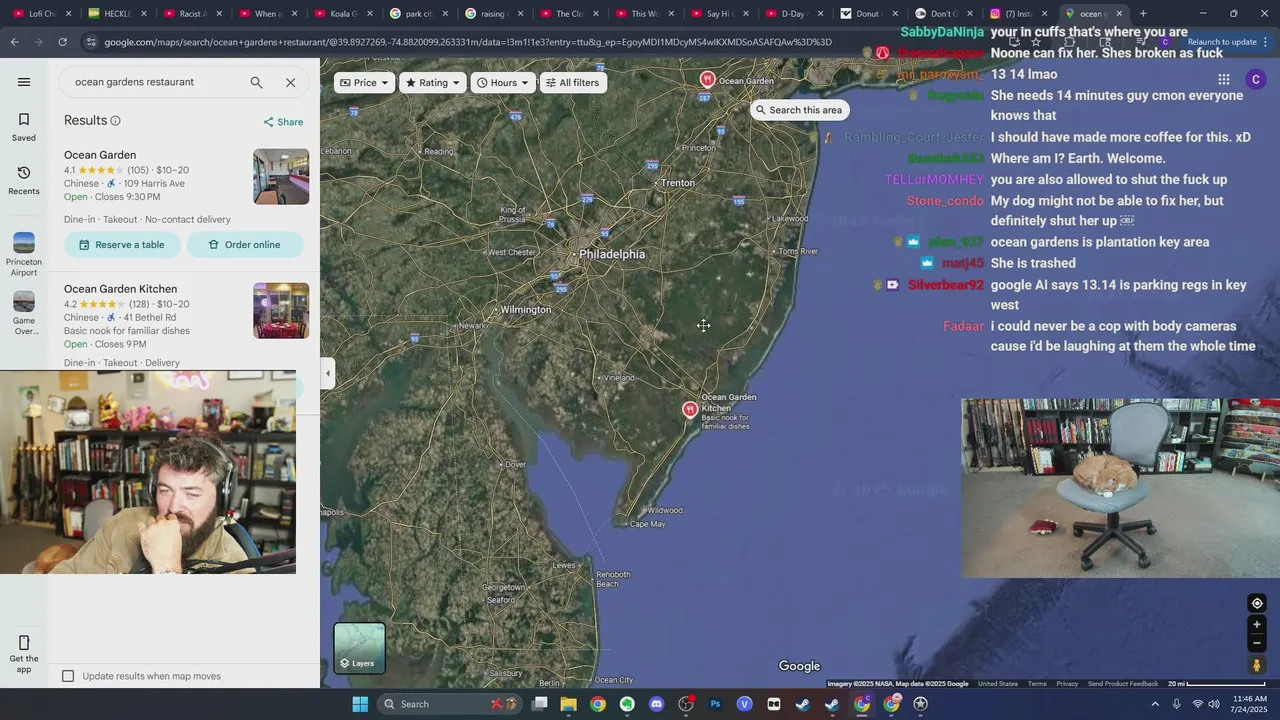The height and width of the screenshot is (720, 1280).
Task: Click Share results link
Action: coord(283,122)
